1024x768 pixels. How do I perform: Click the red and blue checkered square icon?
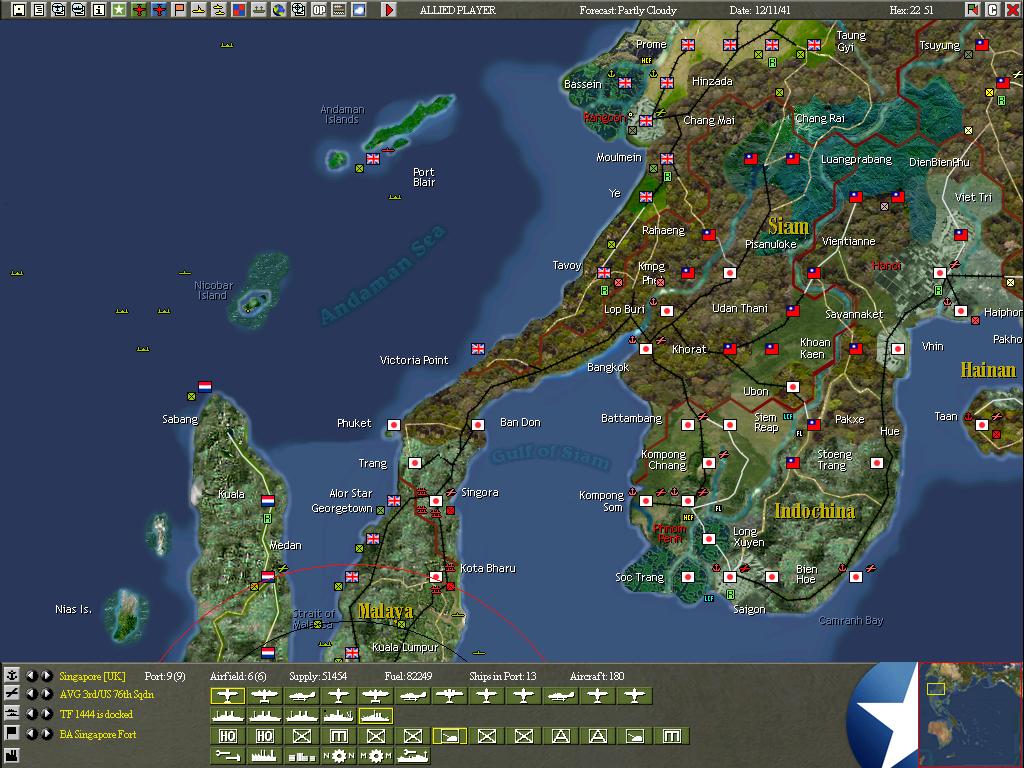(x=239, y=10)
